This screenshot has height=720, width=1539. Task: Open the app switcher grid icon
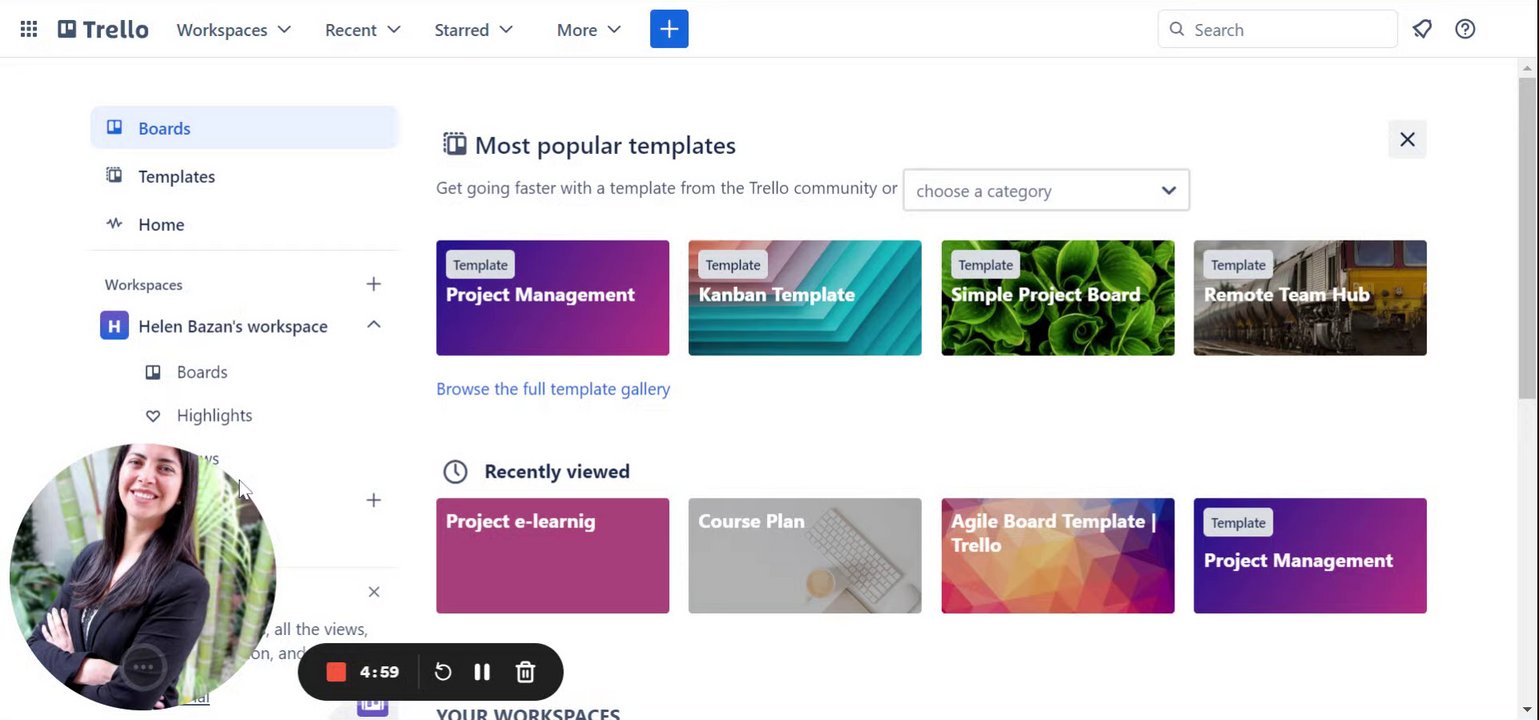coord(29,29)
